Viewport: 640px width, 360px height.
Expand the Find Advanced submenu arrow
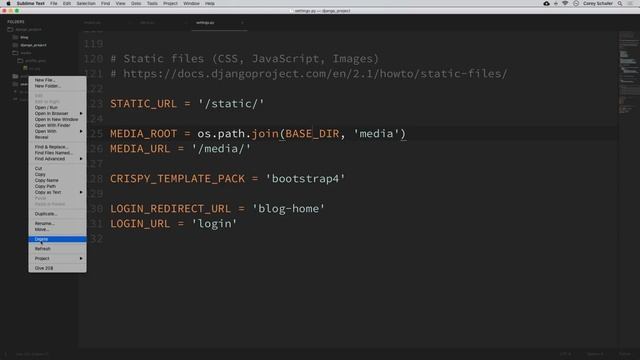pyautogui.click(x=81, y=158)
